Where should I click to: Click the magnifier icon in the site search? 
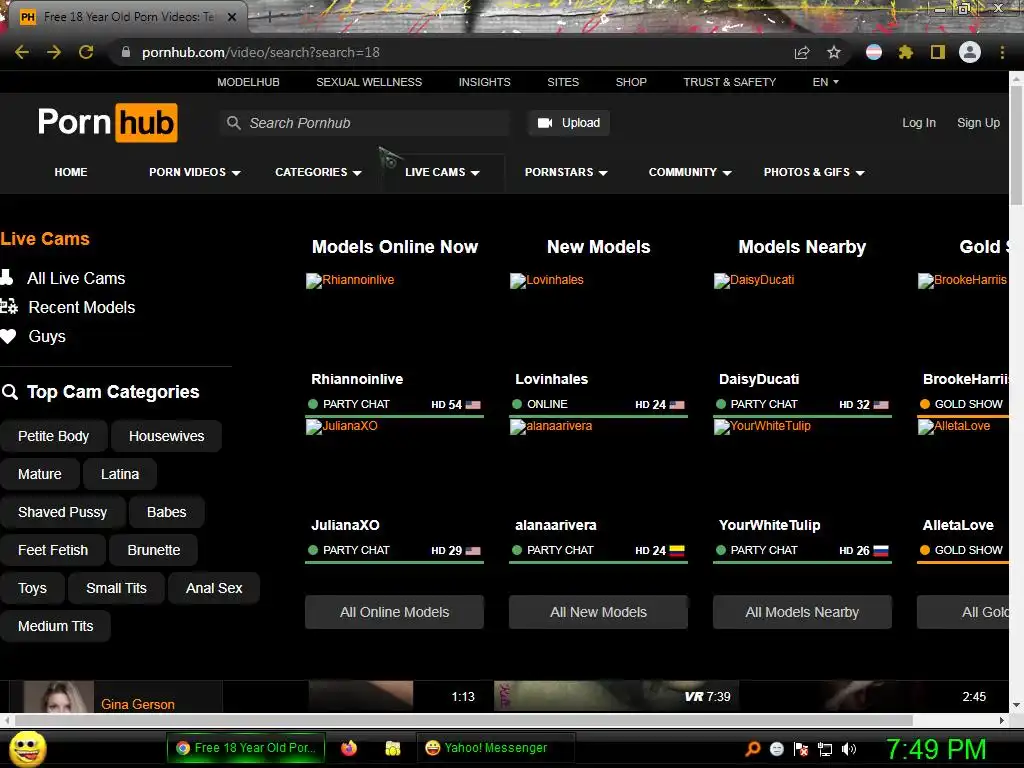233,123
